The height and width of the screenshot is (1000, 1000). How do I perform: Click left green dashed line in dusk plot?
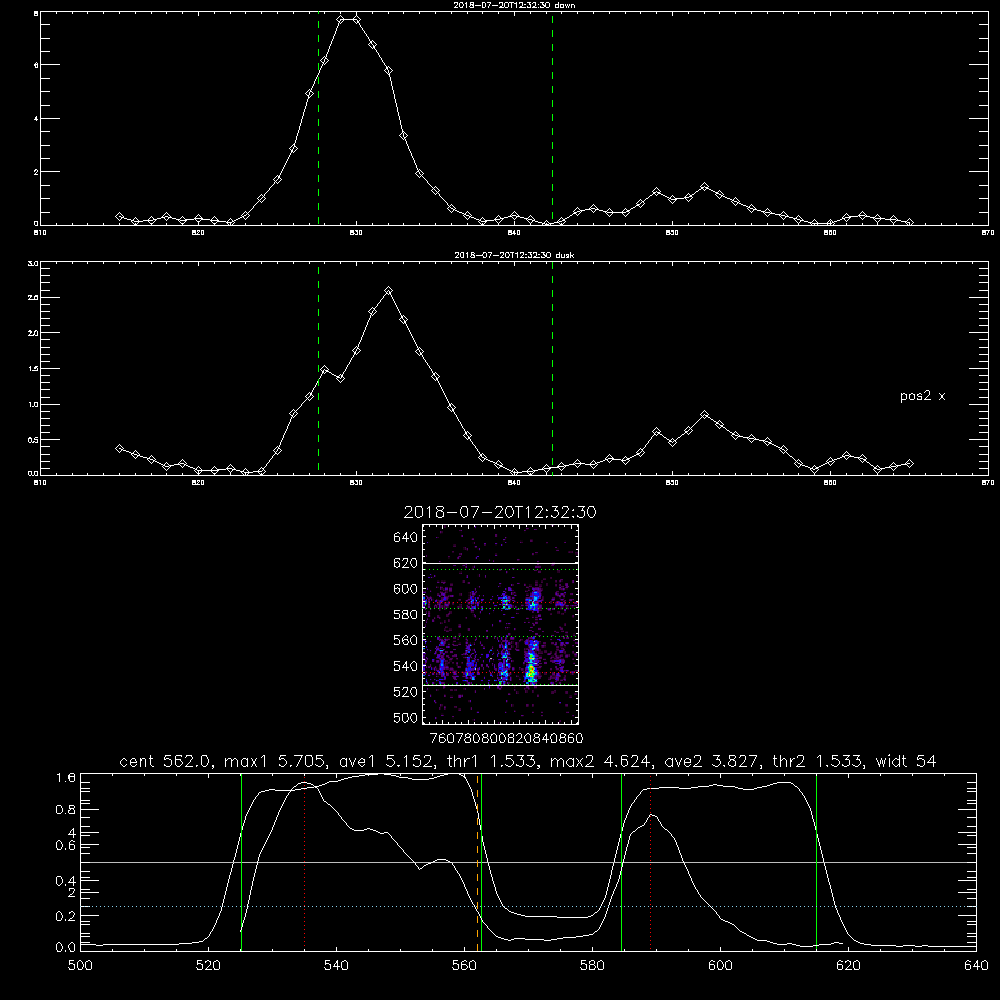318,369
